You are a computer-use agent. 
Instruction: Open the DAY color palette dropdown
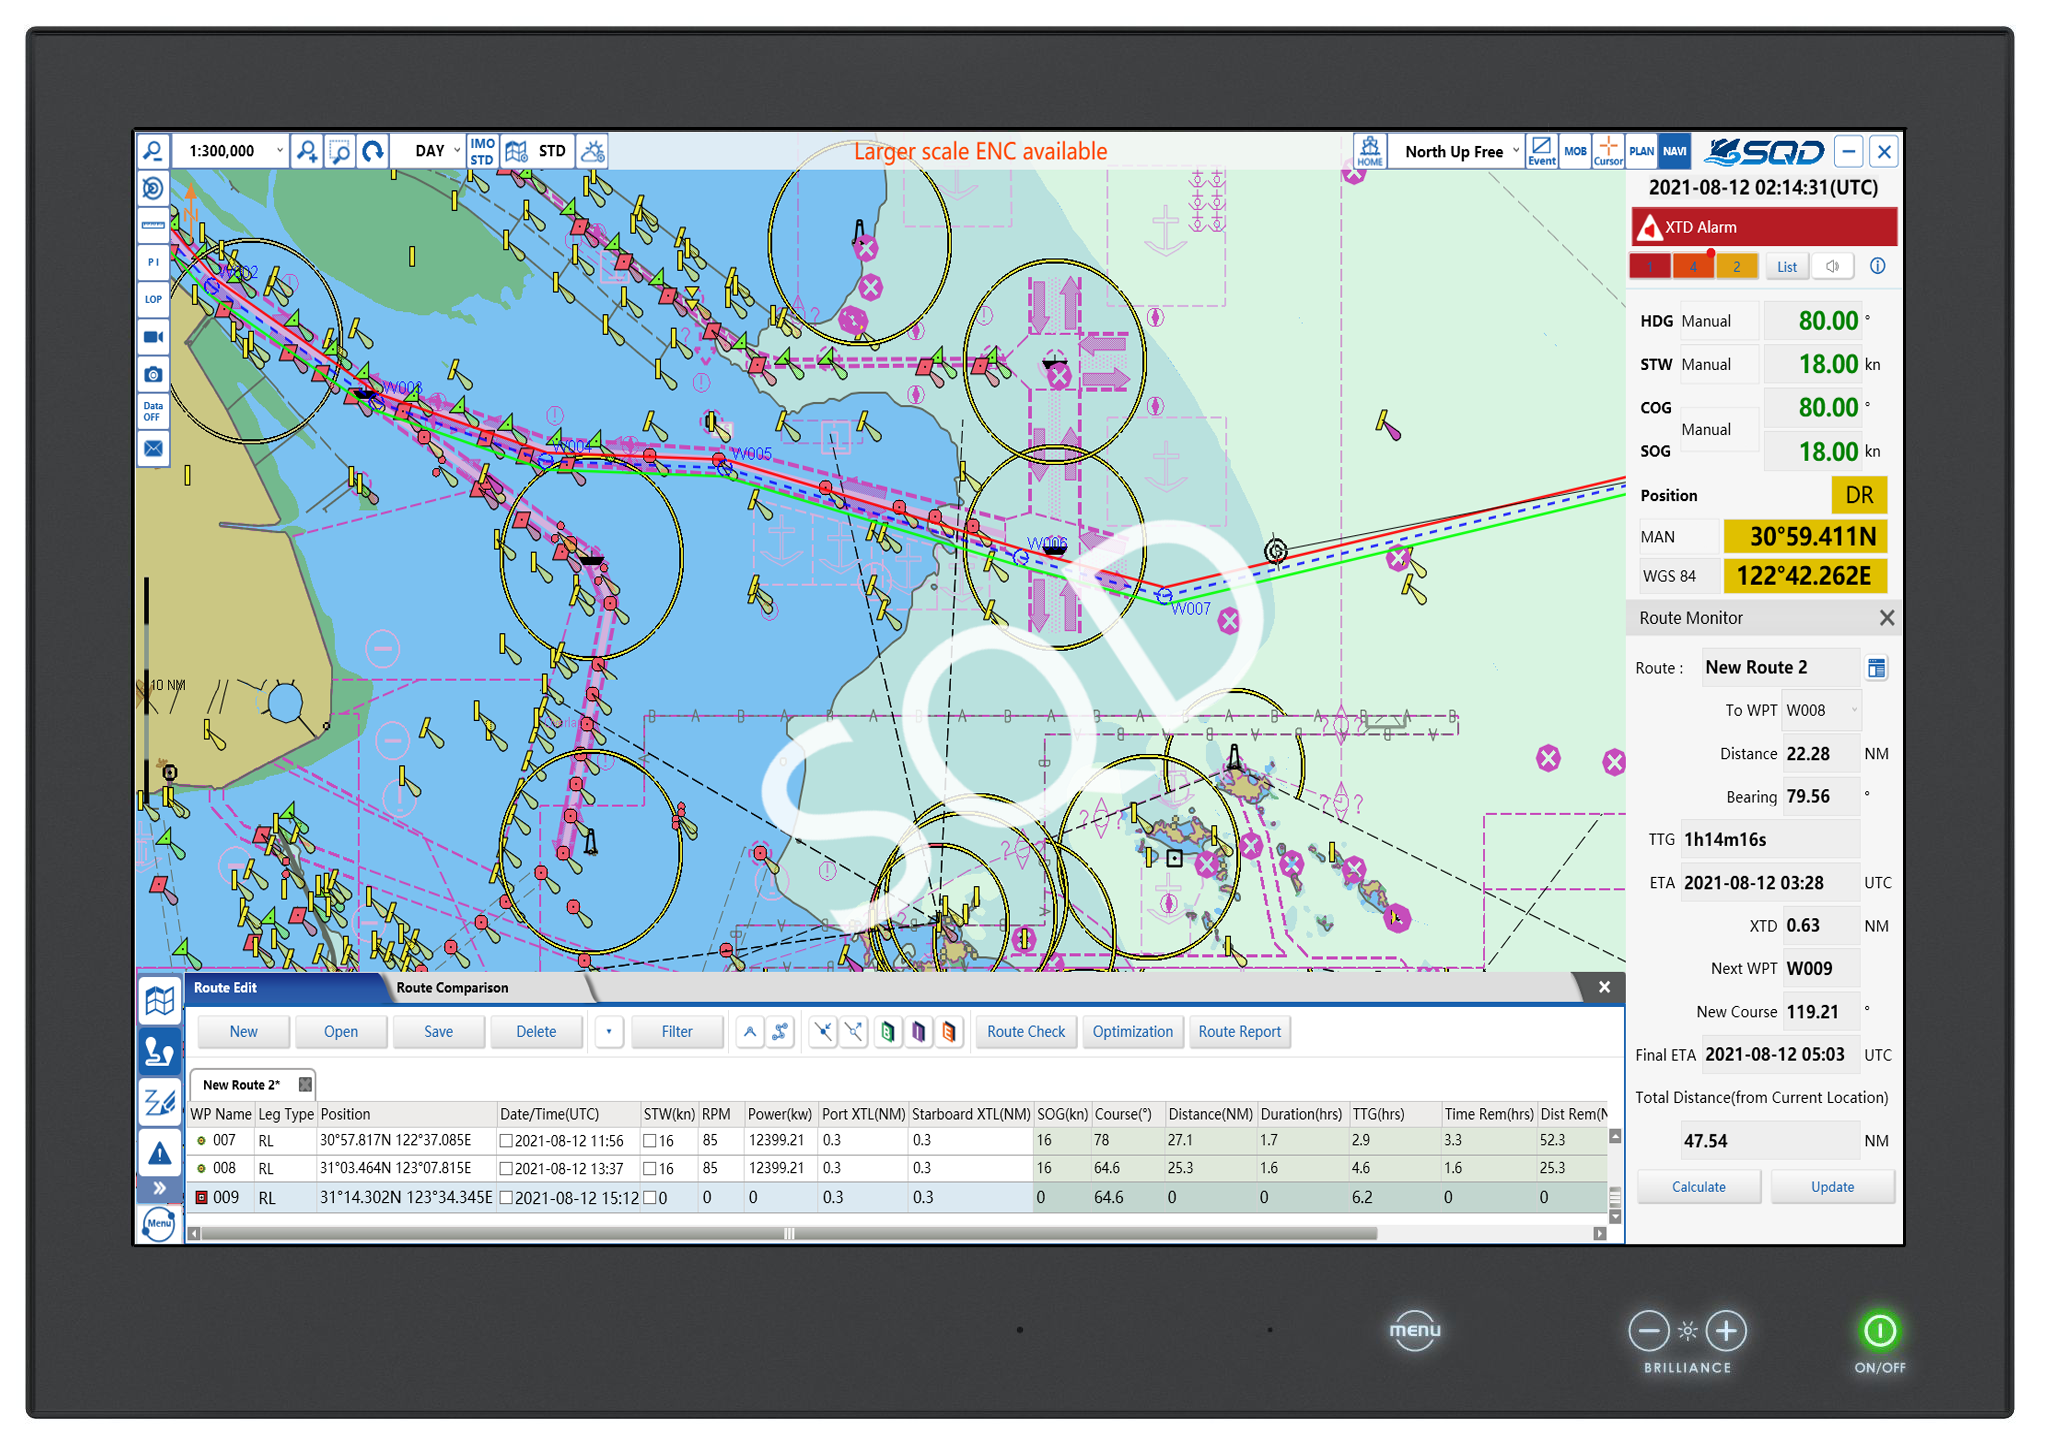pos(430,151)
